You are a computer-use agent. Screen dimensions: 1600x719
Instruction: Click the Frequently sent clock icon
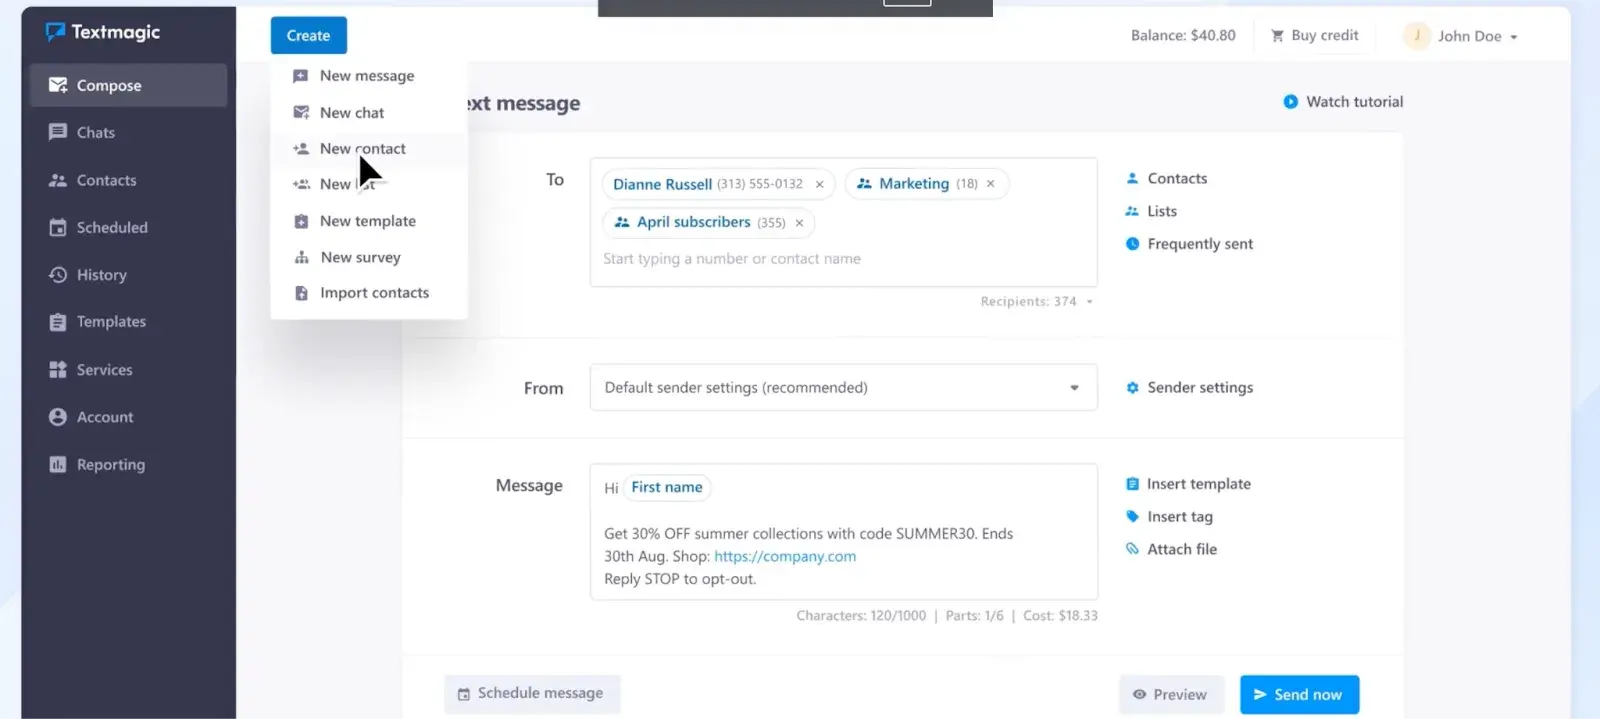[1132, 244]
